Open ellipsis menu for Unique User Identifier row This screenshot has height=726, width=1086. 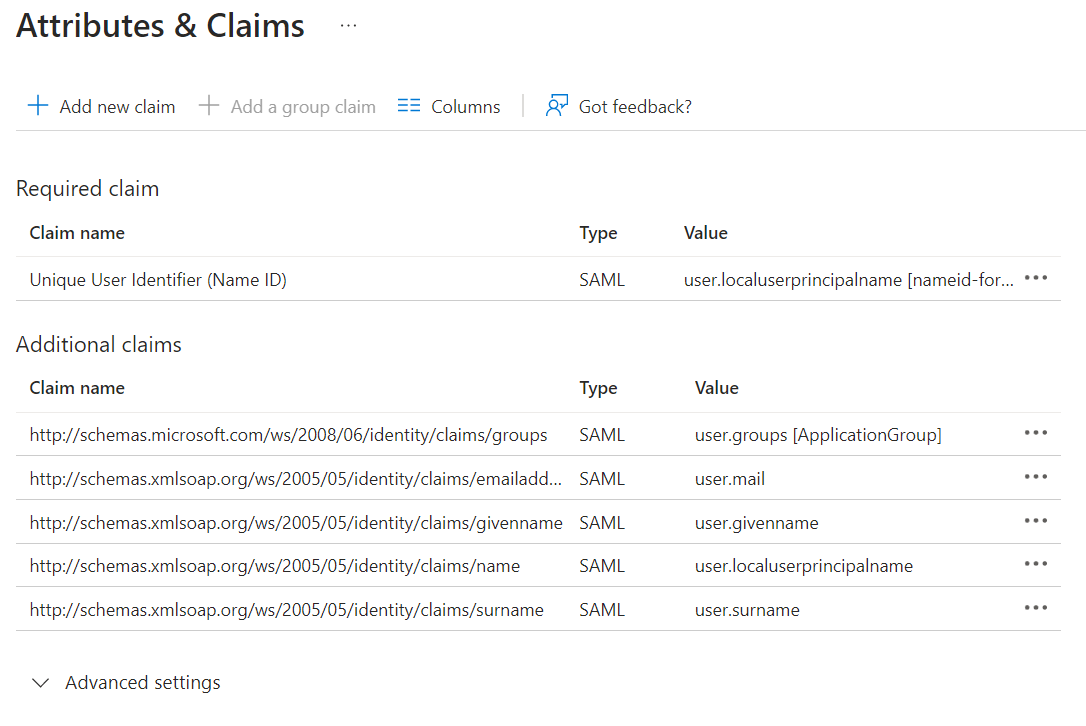[x=1036, y=278]
